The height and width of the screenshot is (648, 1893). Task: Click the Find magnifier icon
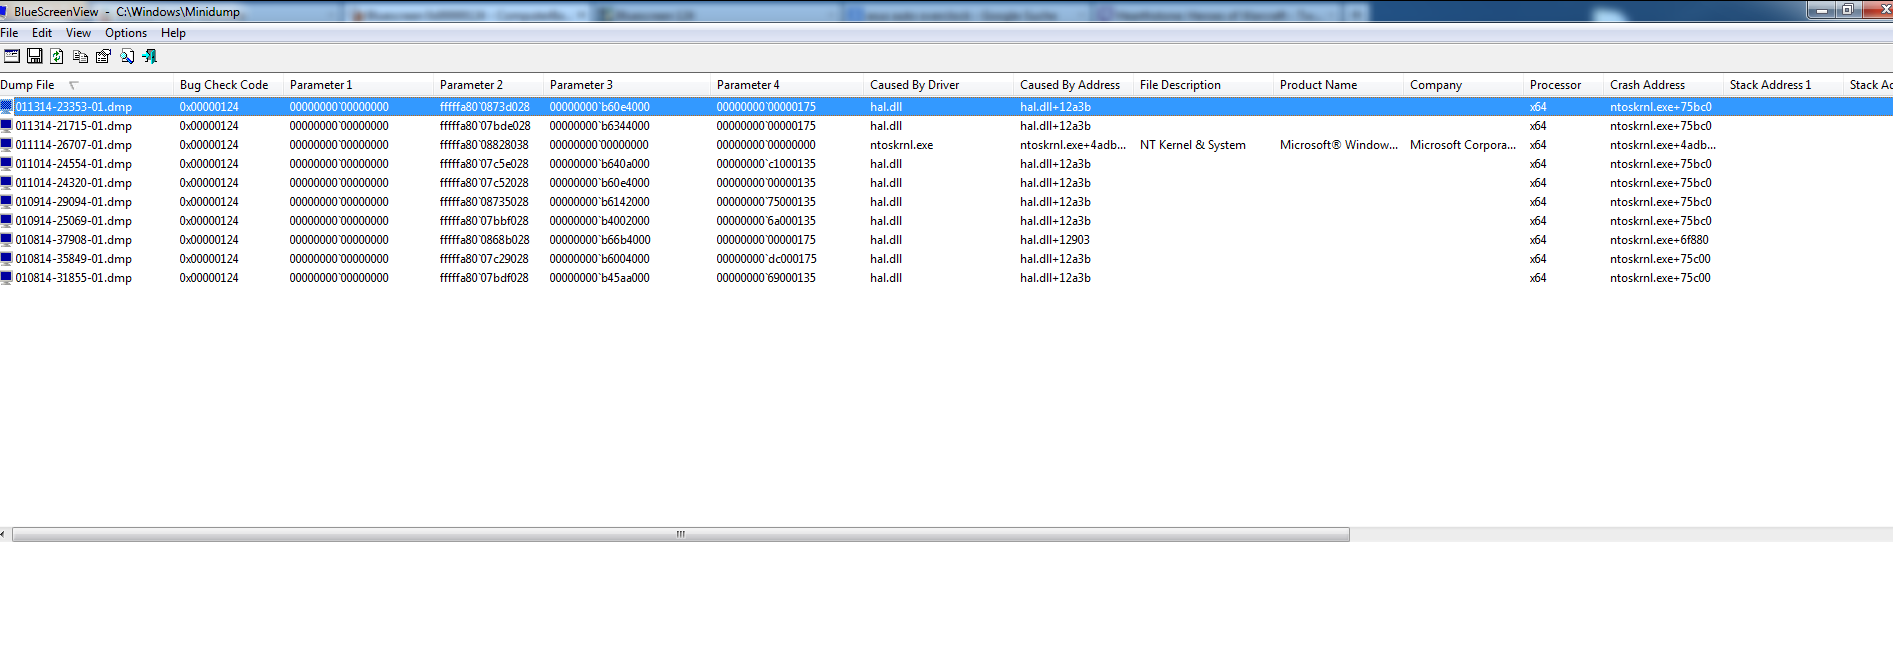click(x=127, y=56)
